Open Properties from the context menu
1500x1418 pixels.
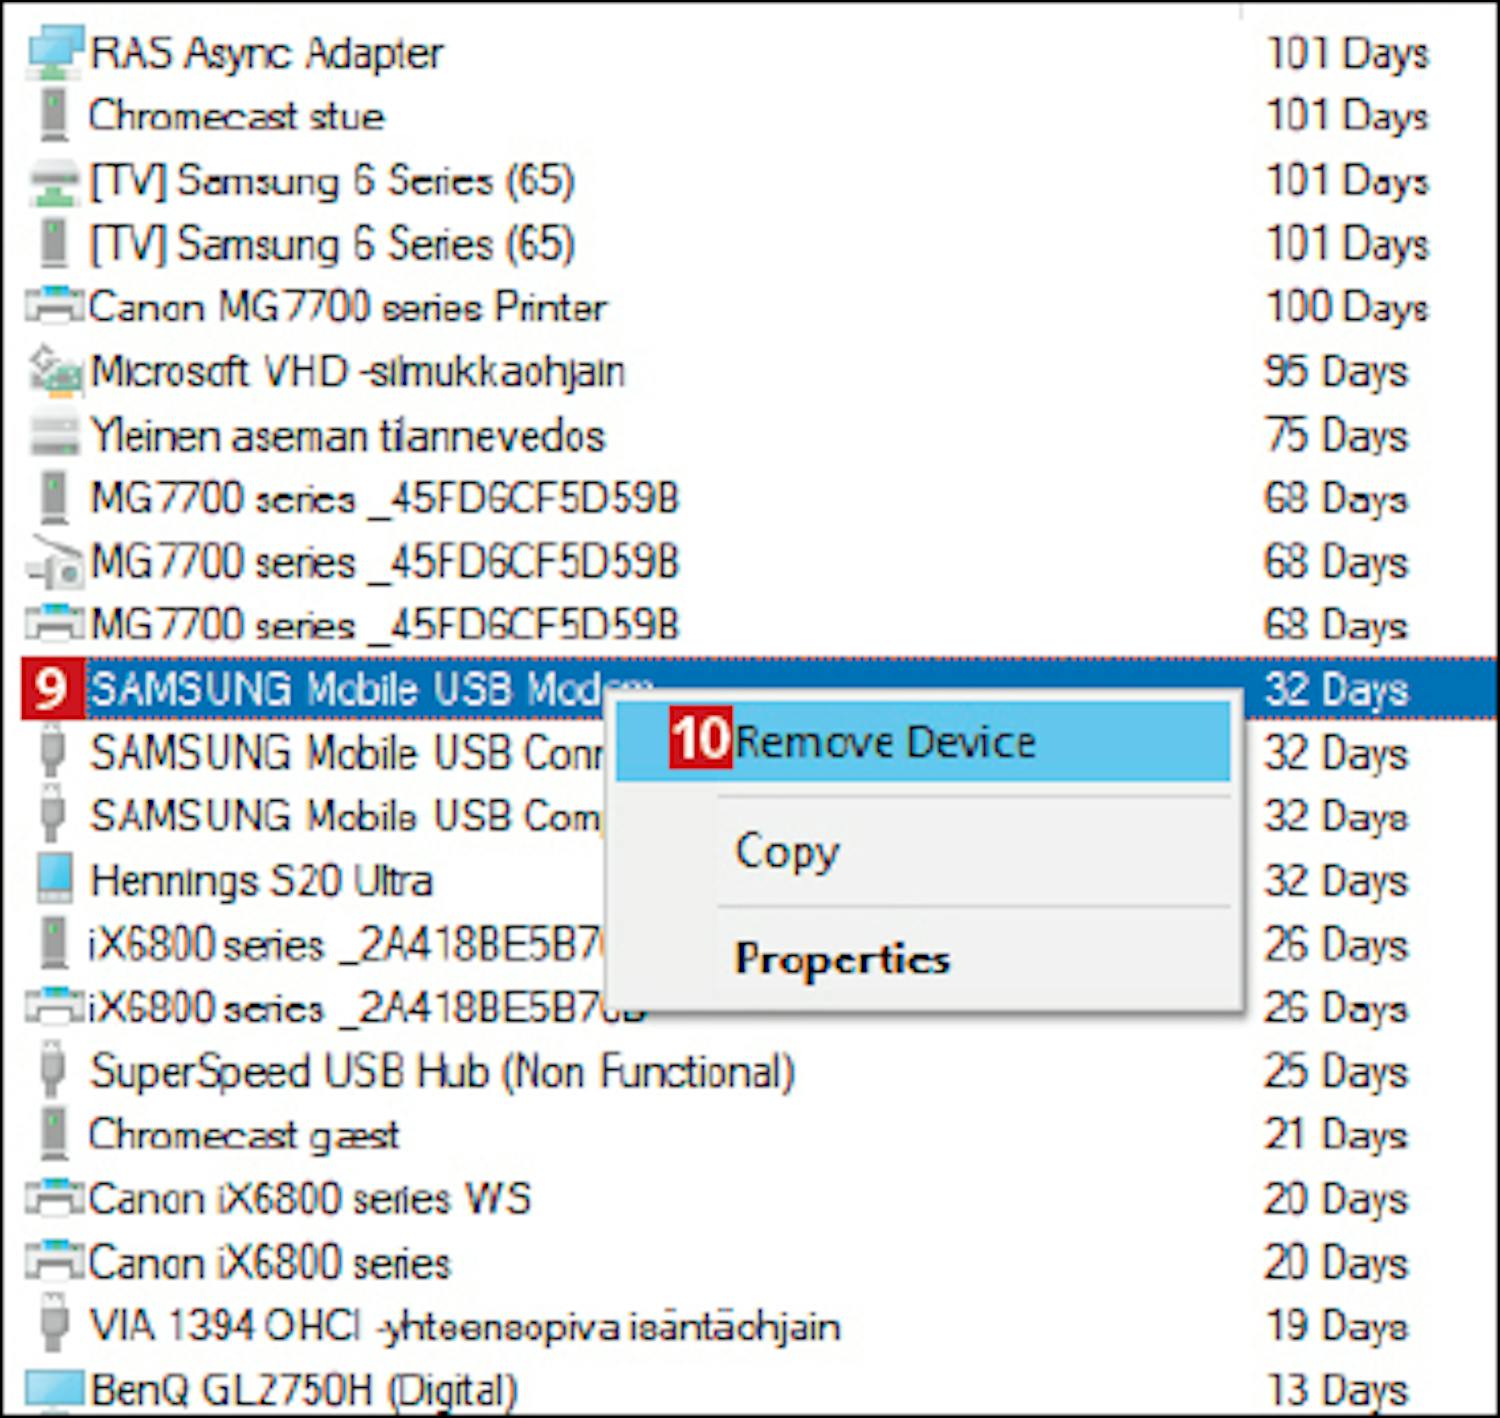842,959
